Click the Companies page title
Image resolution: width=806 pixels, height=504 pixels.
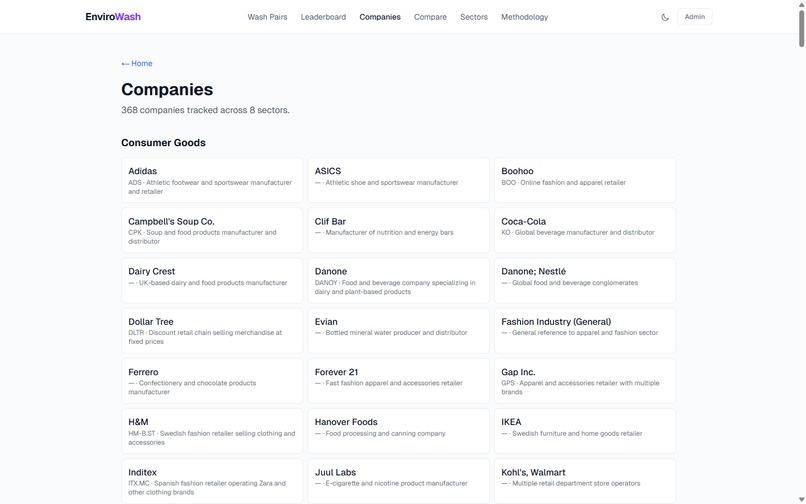(167, 89)
